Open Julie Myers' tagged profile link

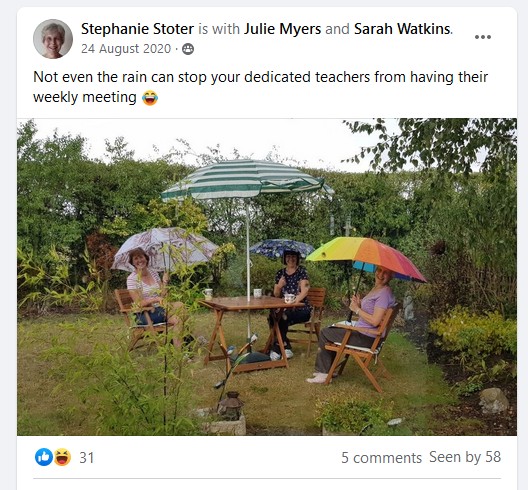[x=283, y=29]
